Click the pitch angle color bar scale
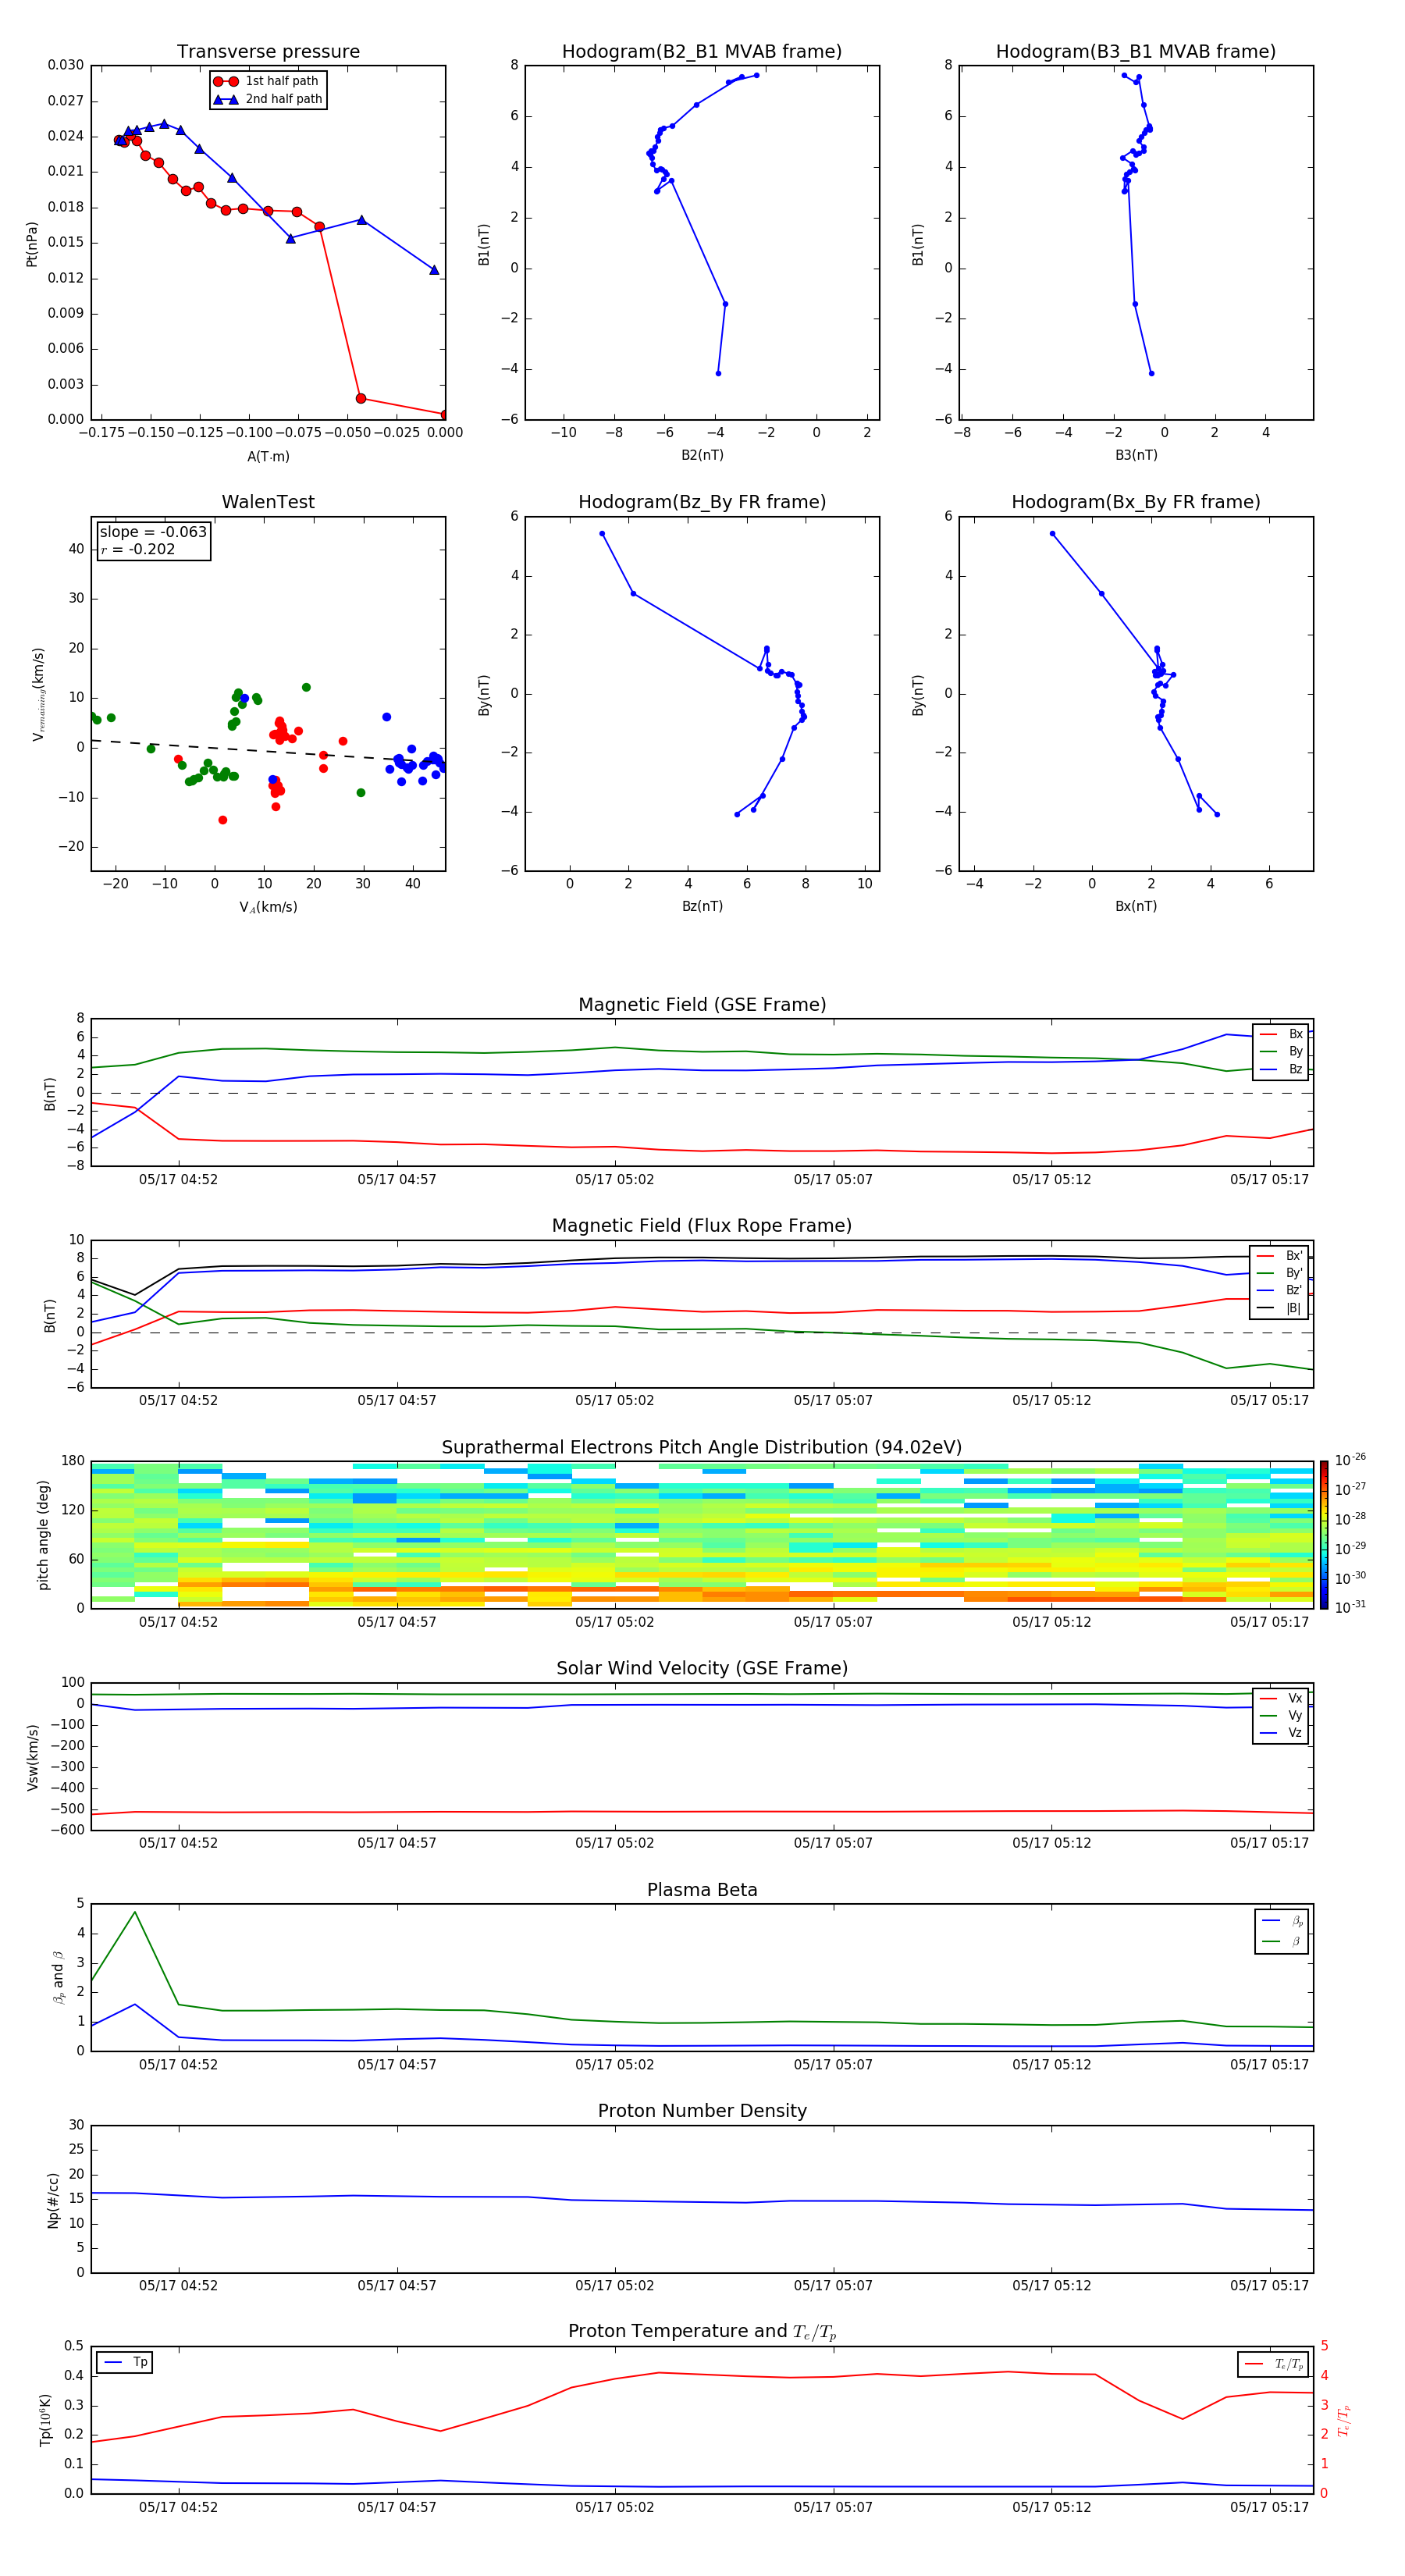 tap(1324, 1535)
